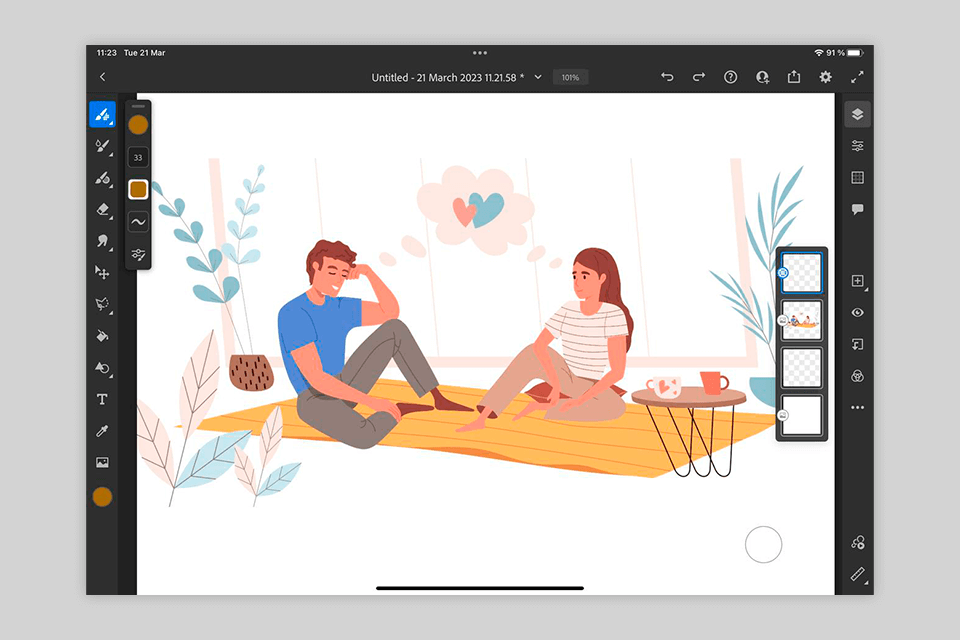
Task: Toggle selected layer visibility eye
Action: (x=858, y=312)
